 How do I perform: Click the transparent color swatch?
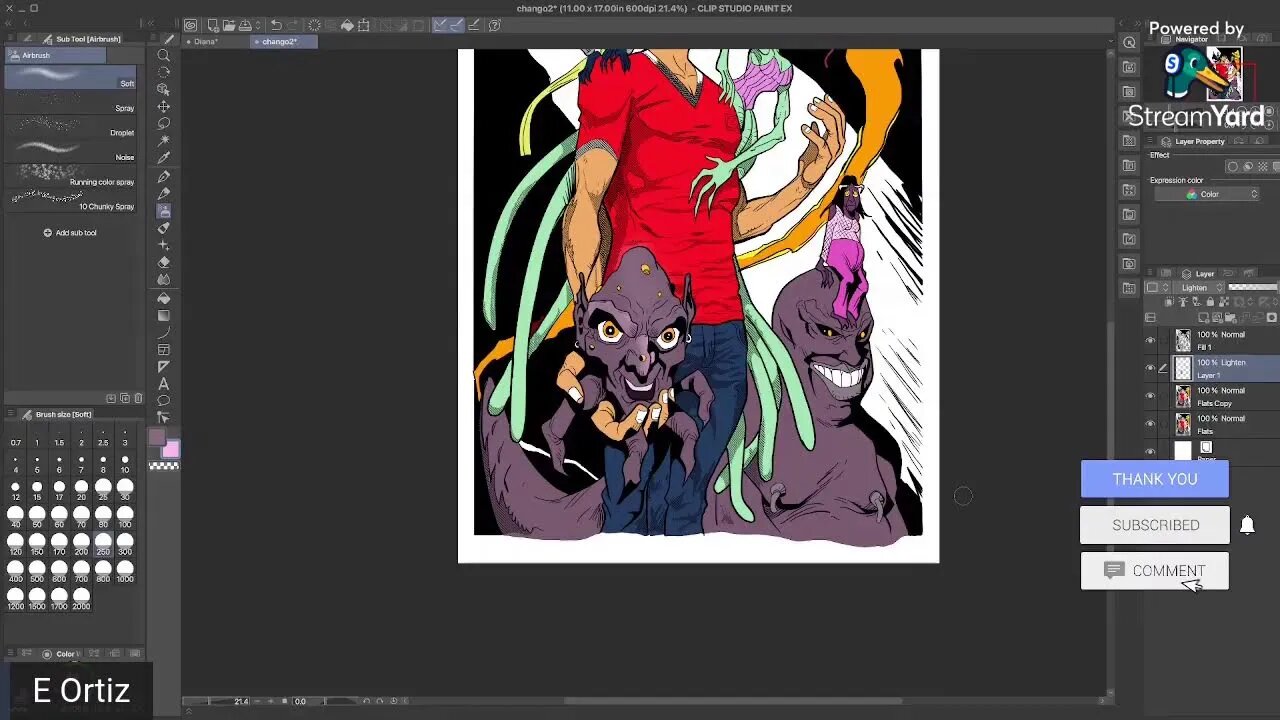(164, 466)
